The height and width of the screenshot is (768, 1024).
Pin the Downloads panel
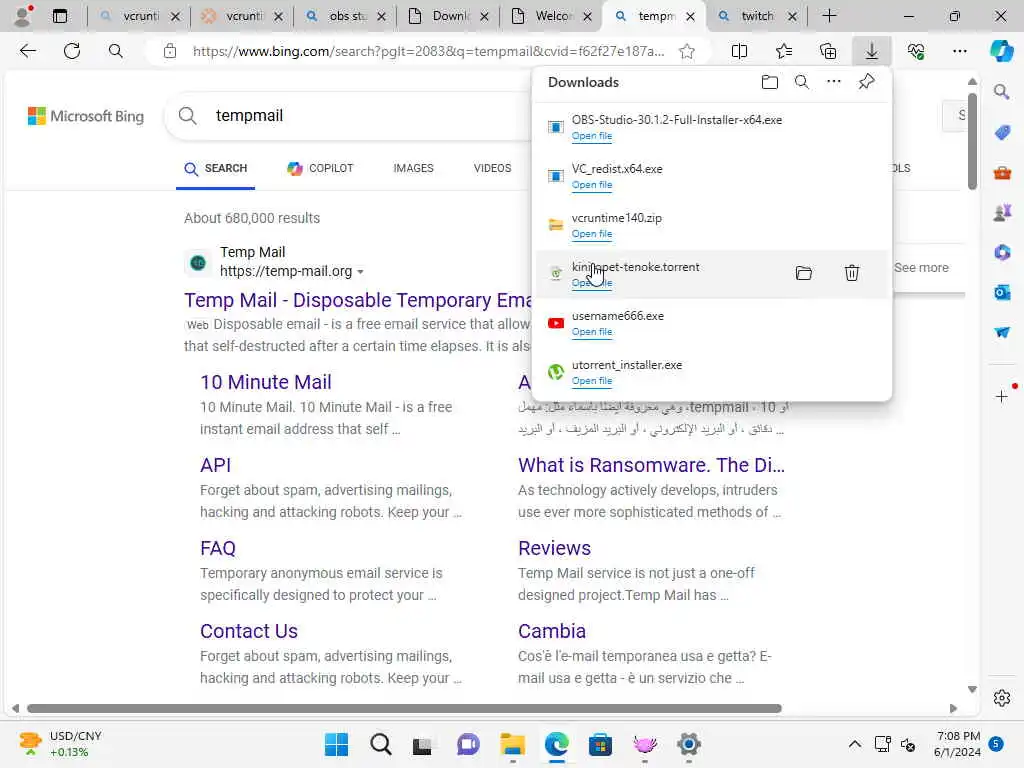[867, 82]
